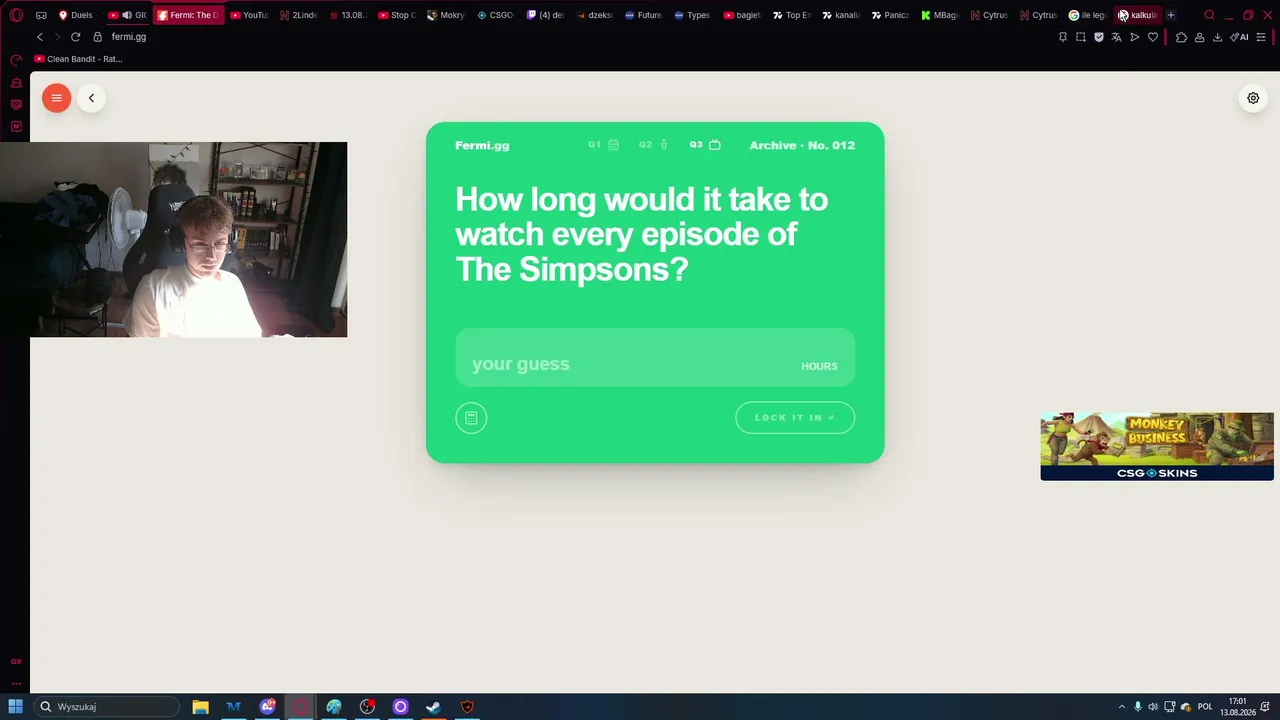Open the Clean Bandit bookmark

click(x=78, y=59)
